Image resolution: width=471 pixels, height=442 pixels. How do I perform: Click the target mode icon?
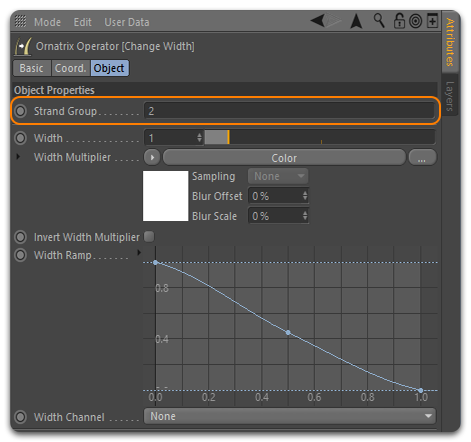tap(415, 22)
